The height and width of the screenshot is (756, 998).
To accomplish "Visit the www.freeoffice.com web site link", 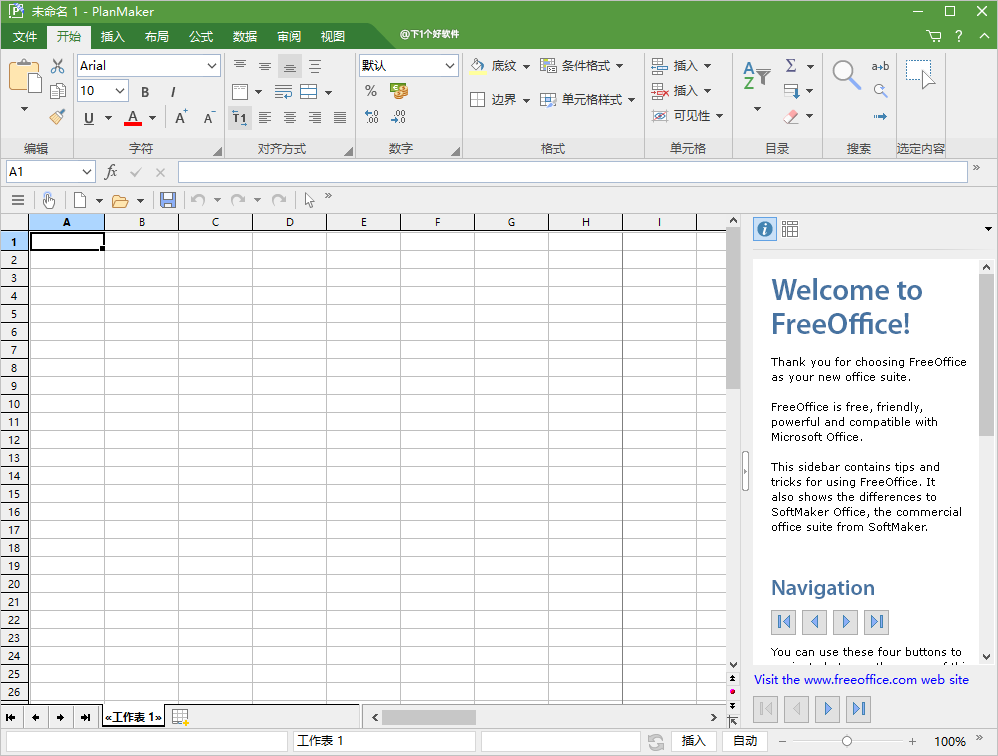I will (x=861, y=679).
